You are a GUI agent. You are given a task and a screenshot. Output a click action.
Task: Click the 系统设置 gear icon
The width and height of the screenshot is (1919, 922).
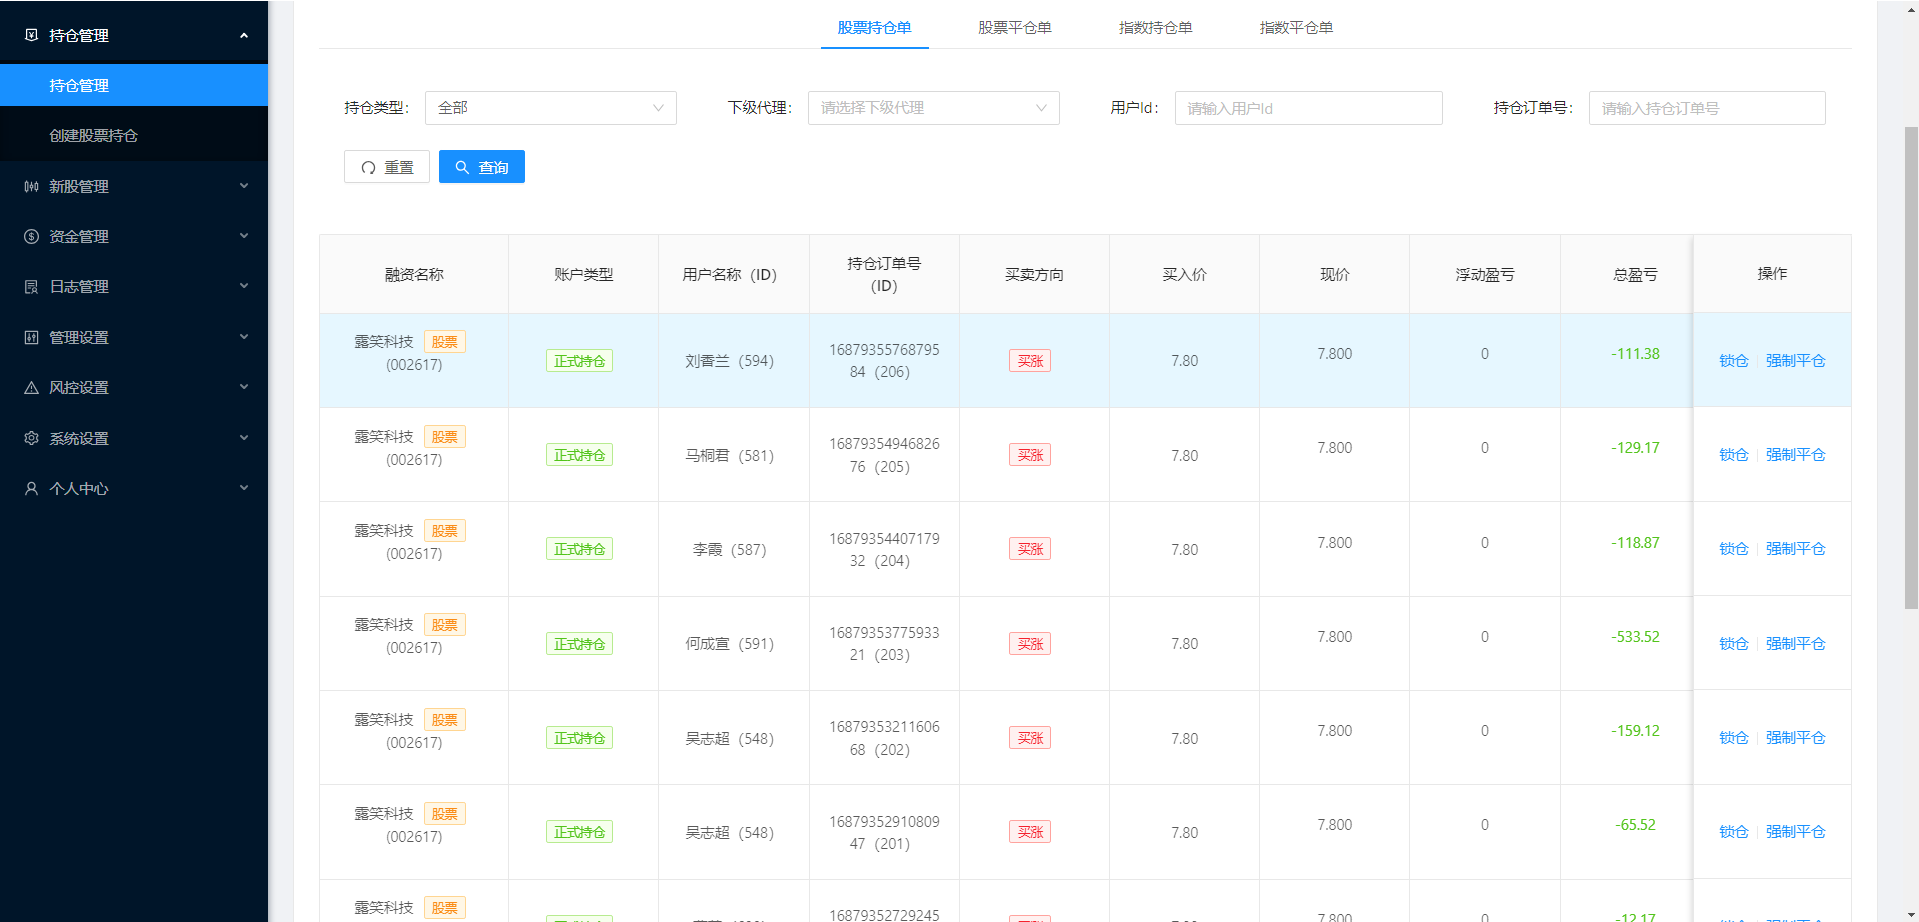pyautogui.click(x=31, y=438)
